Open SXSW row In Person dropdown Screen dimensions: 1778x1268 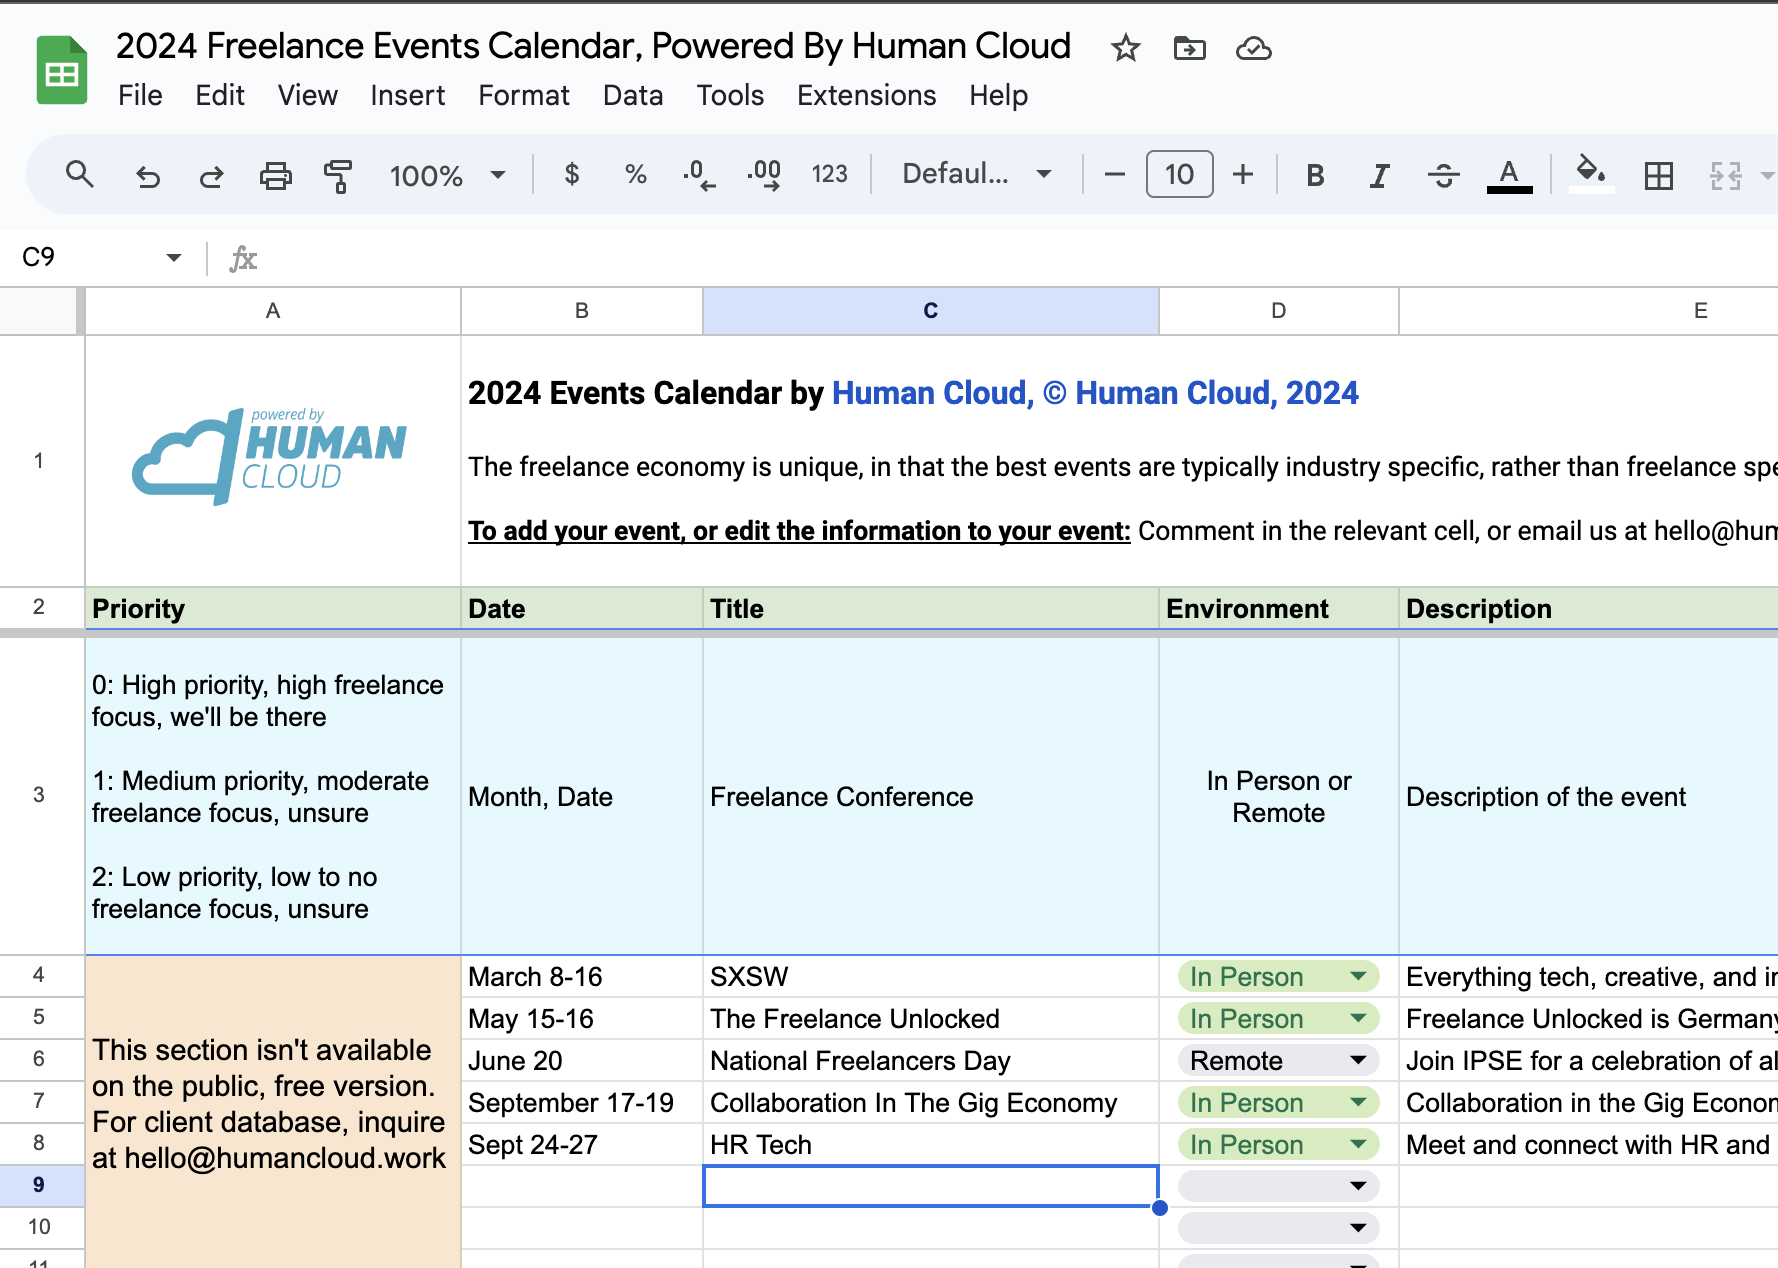point(1278,977)
